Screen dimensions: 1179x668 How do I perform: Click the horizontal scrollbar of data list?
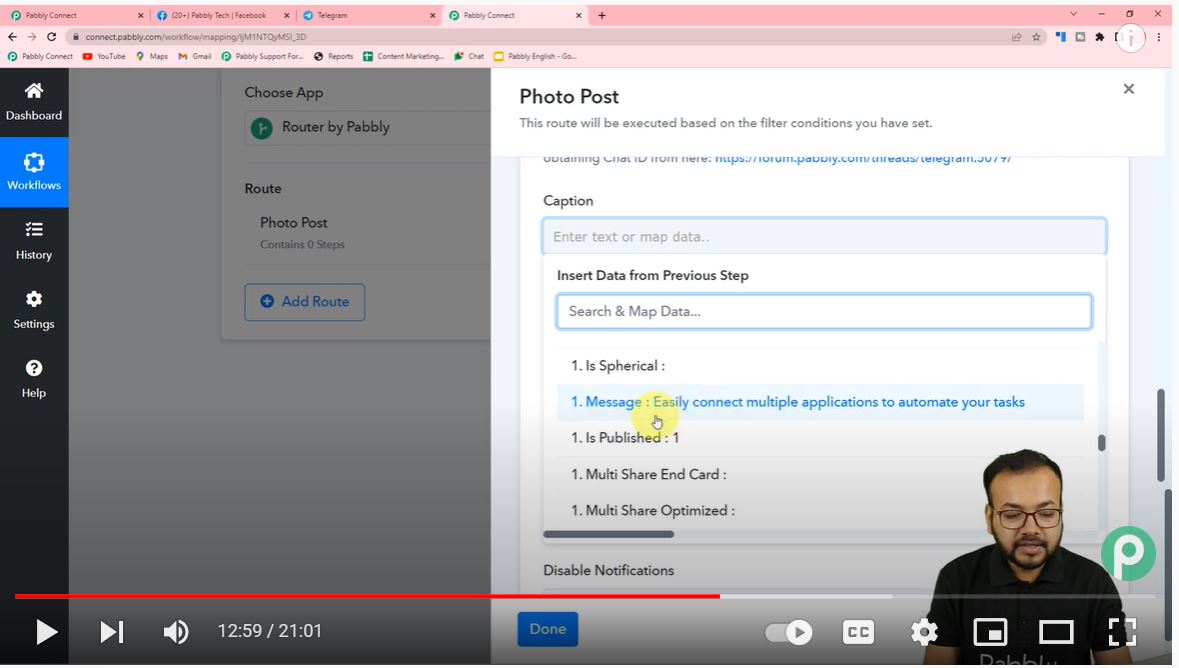tap(608, 534)
